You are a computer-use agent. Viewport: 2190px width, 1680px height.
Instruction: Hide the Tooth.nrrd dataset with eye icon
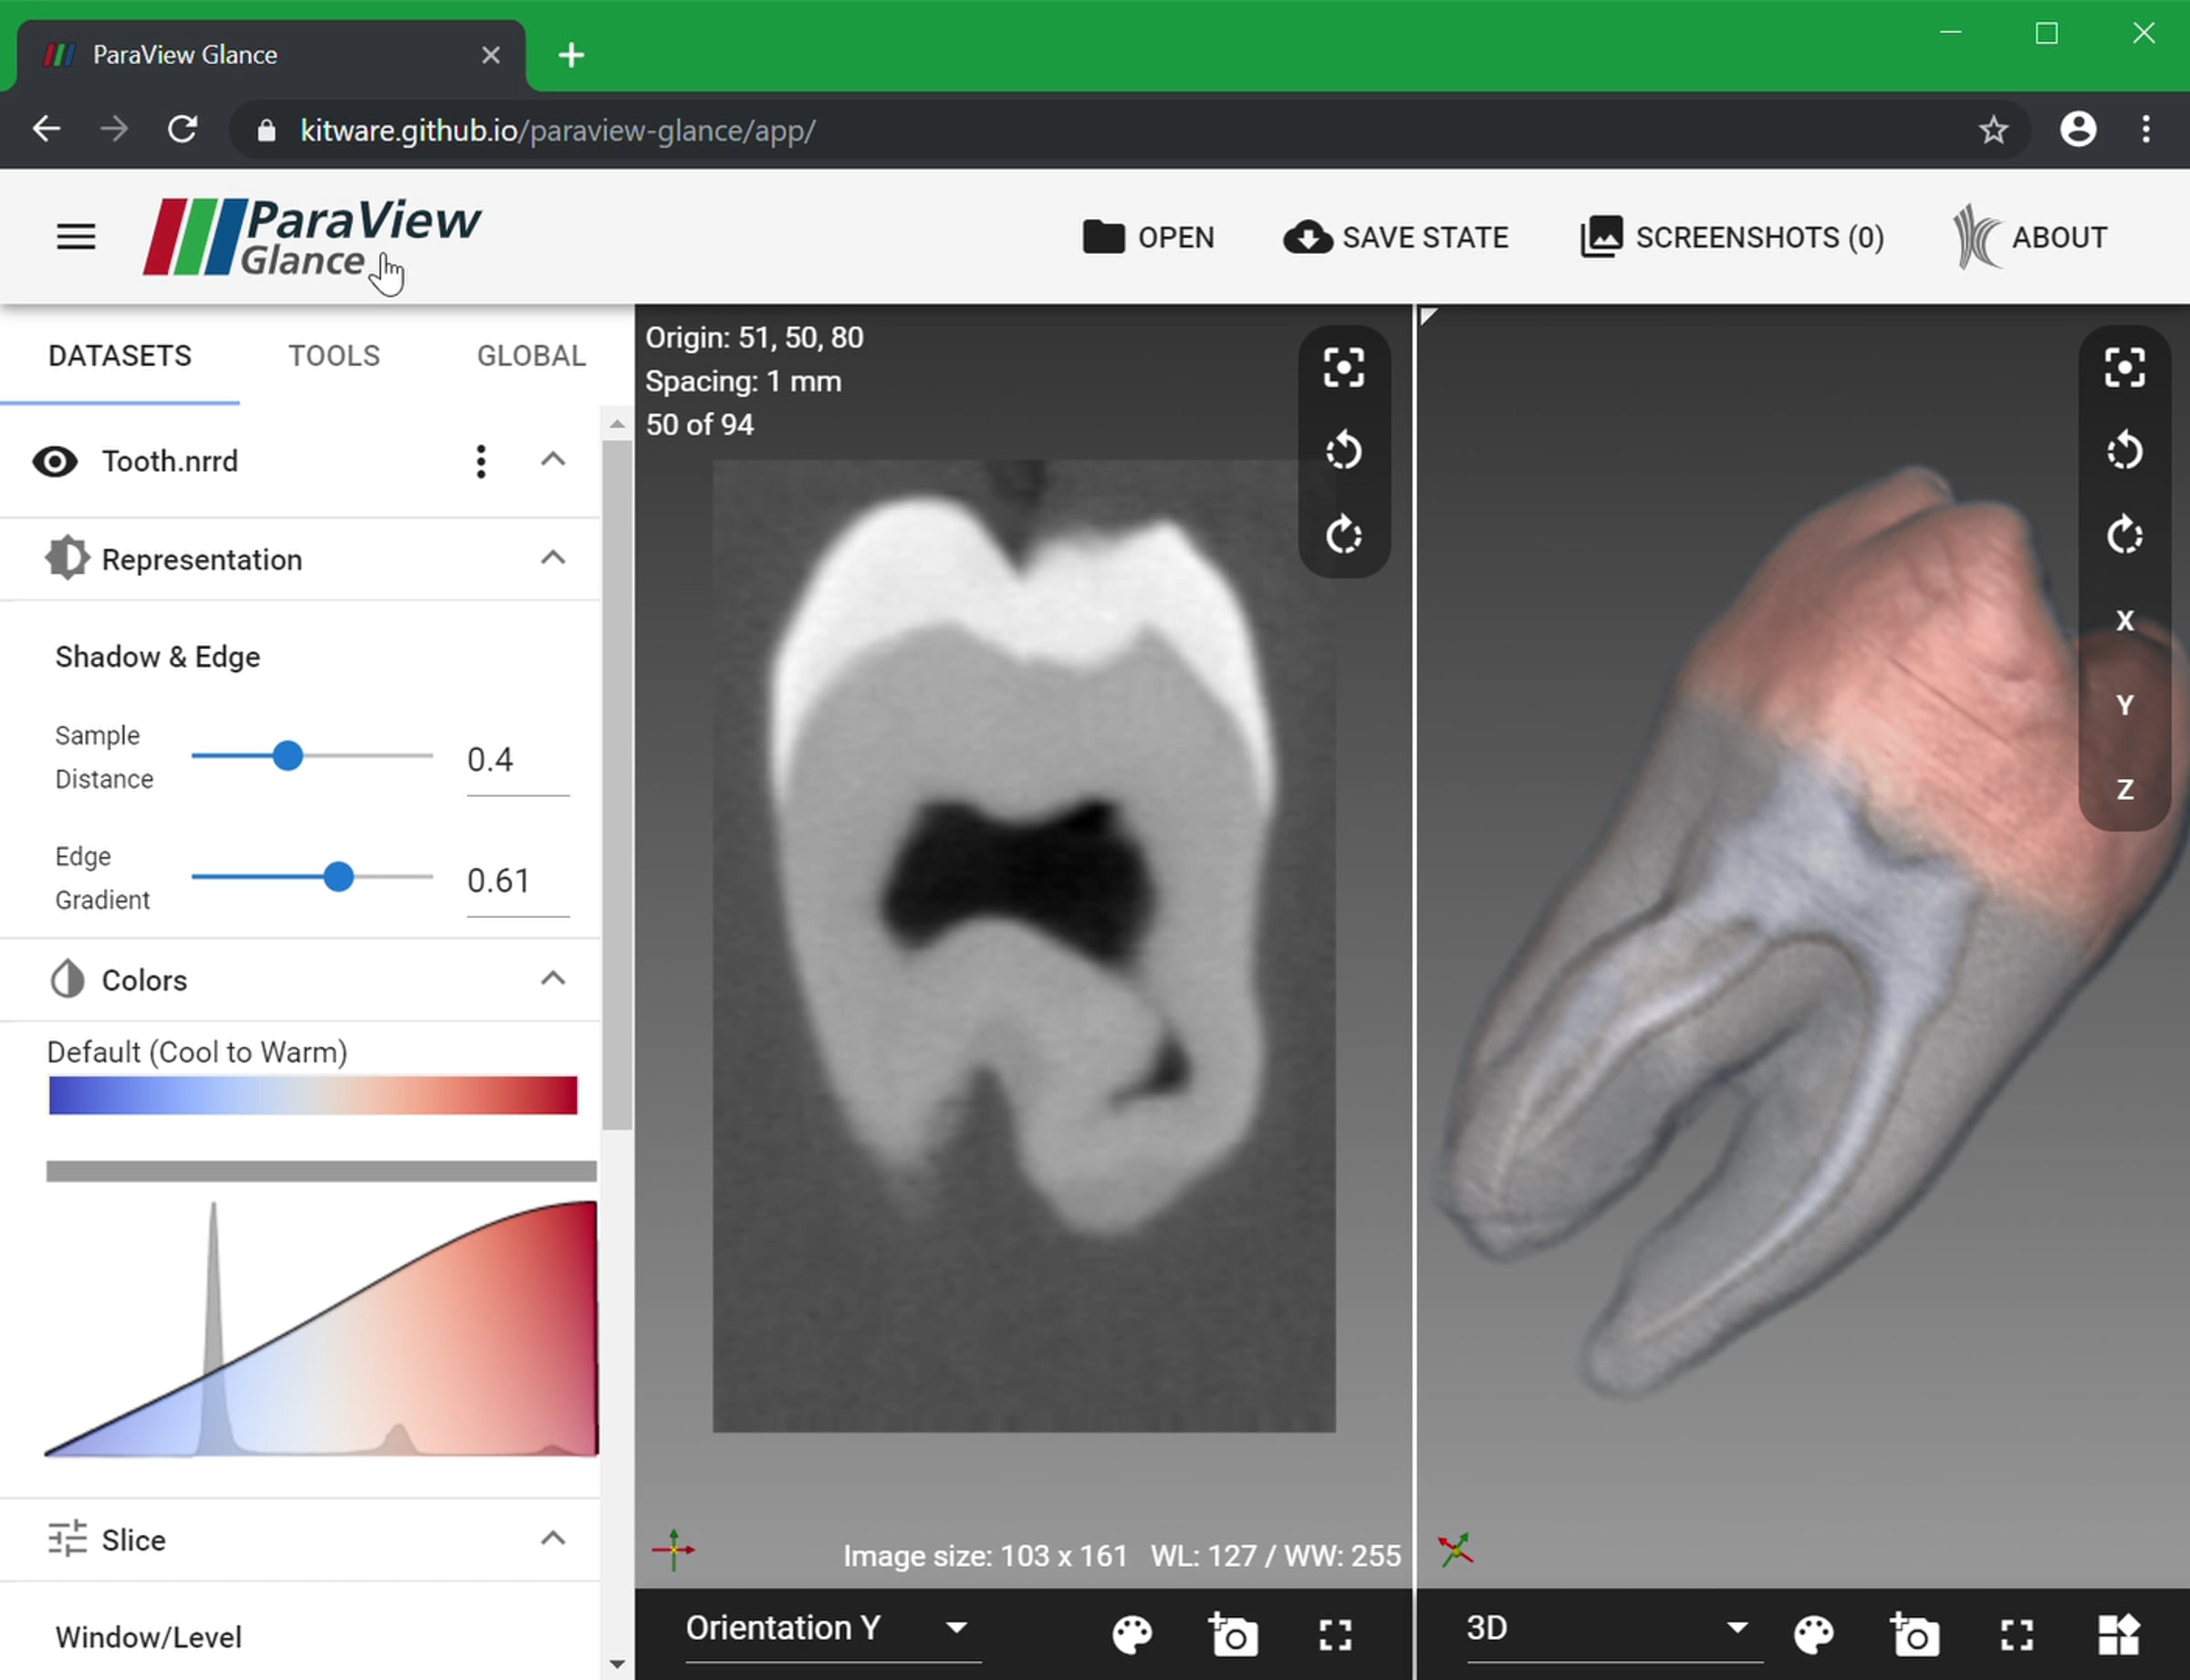55,461
